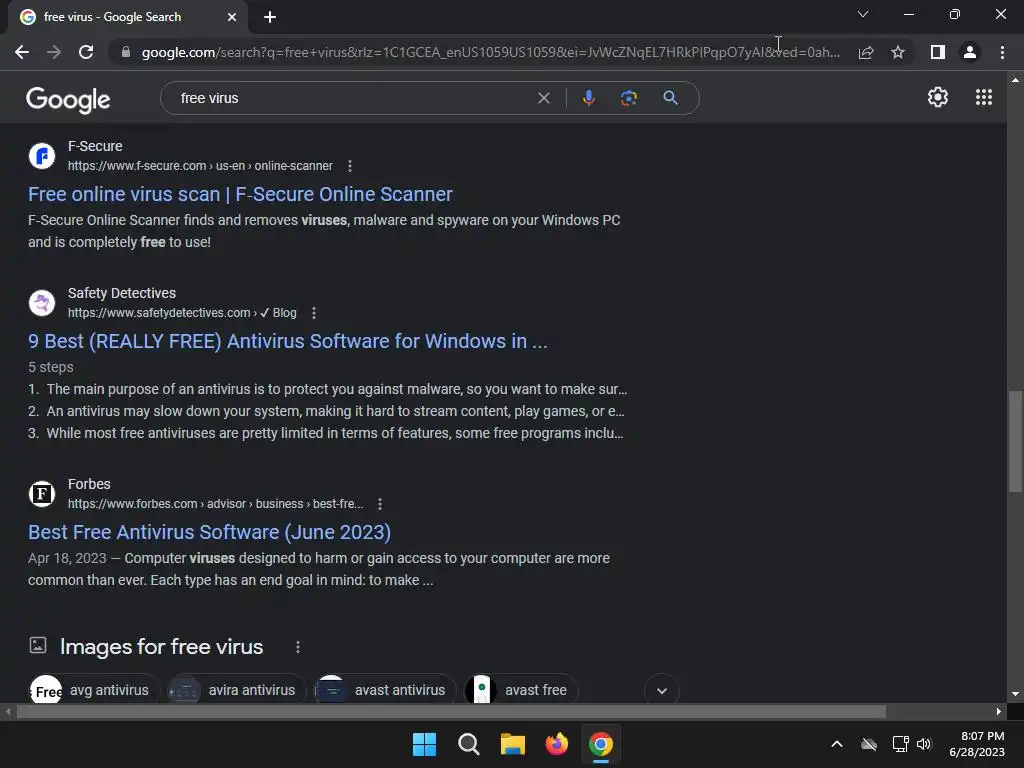Search by image with Google Lens
This screenshot has width=1024, height=768.
pyautogui.click(x=629, y=98)
